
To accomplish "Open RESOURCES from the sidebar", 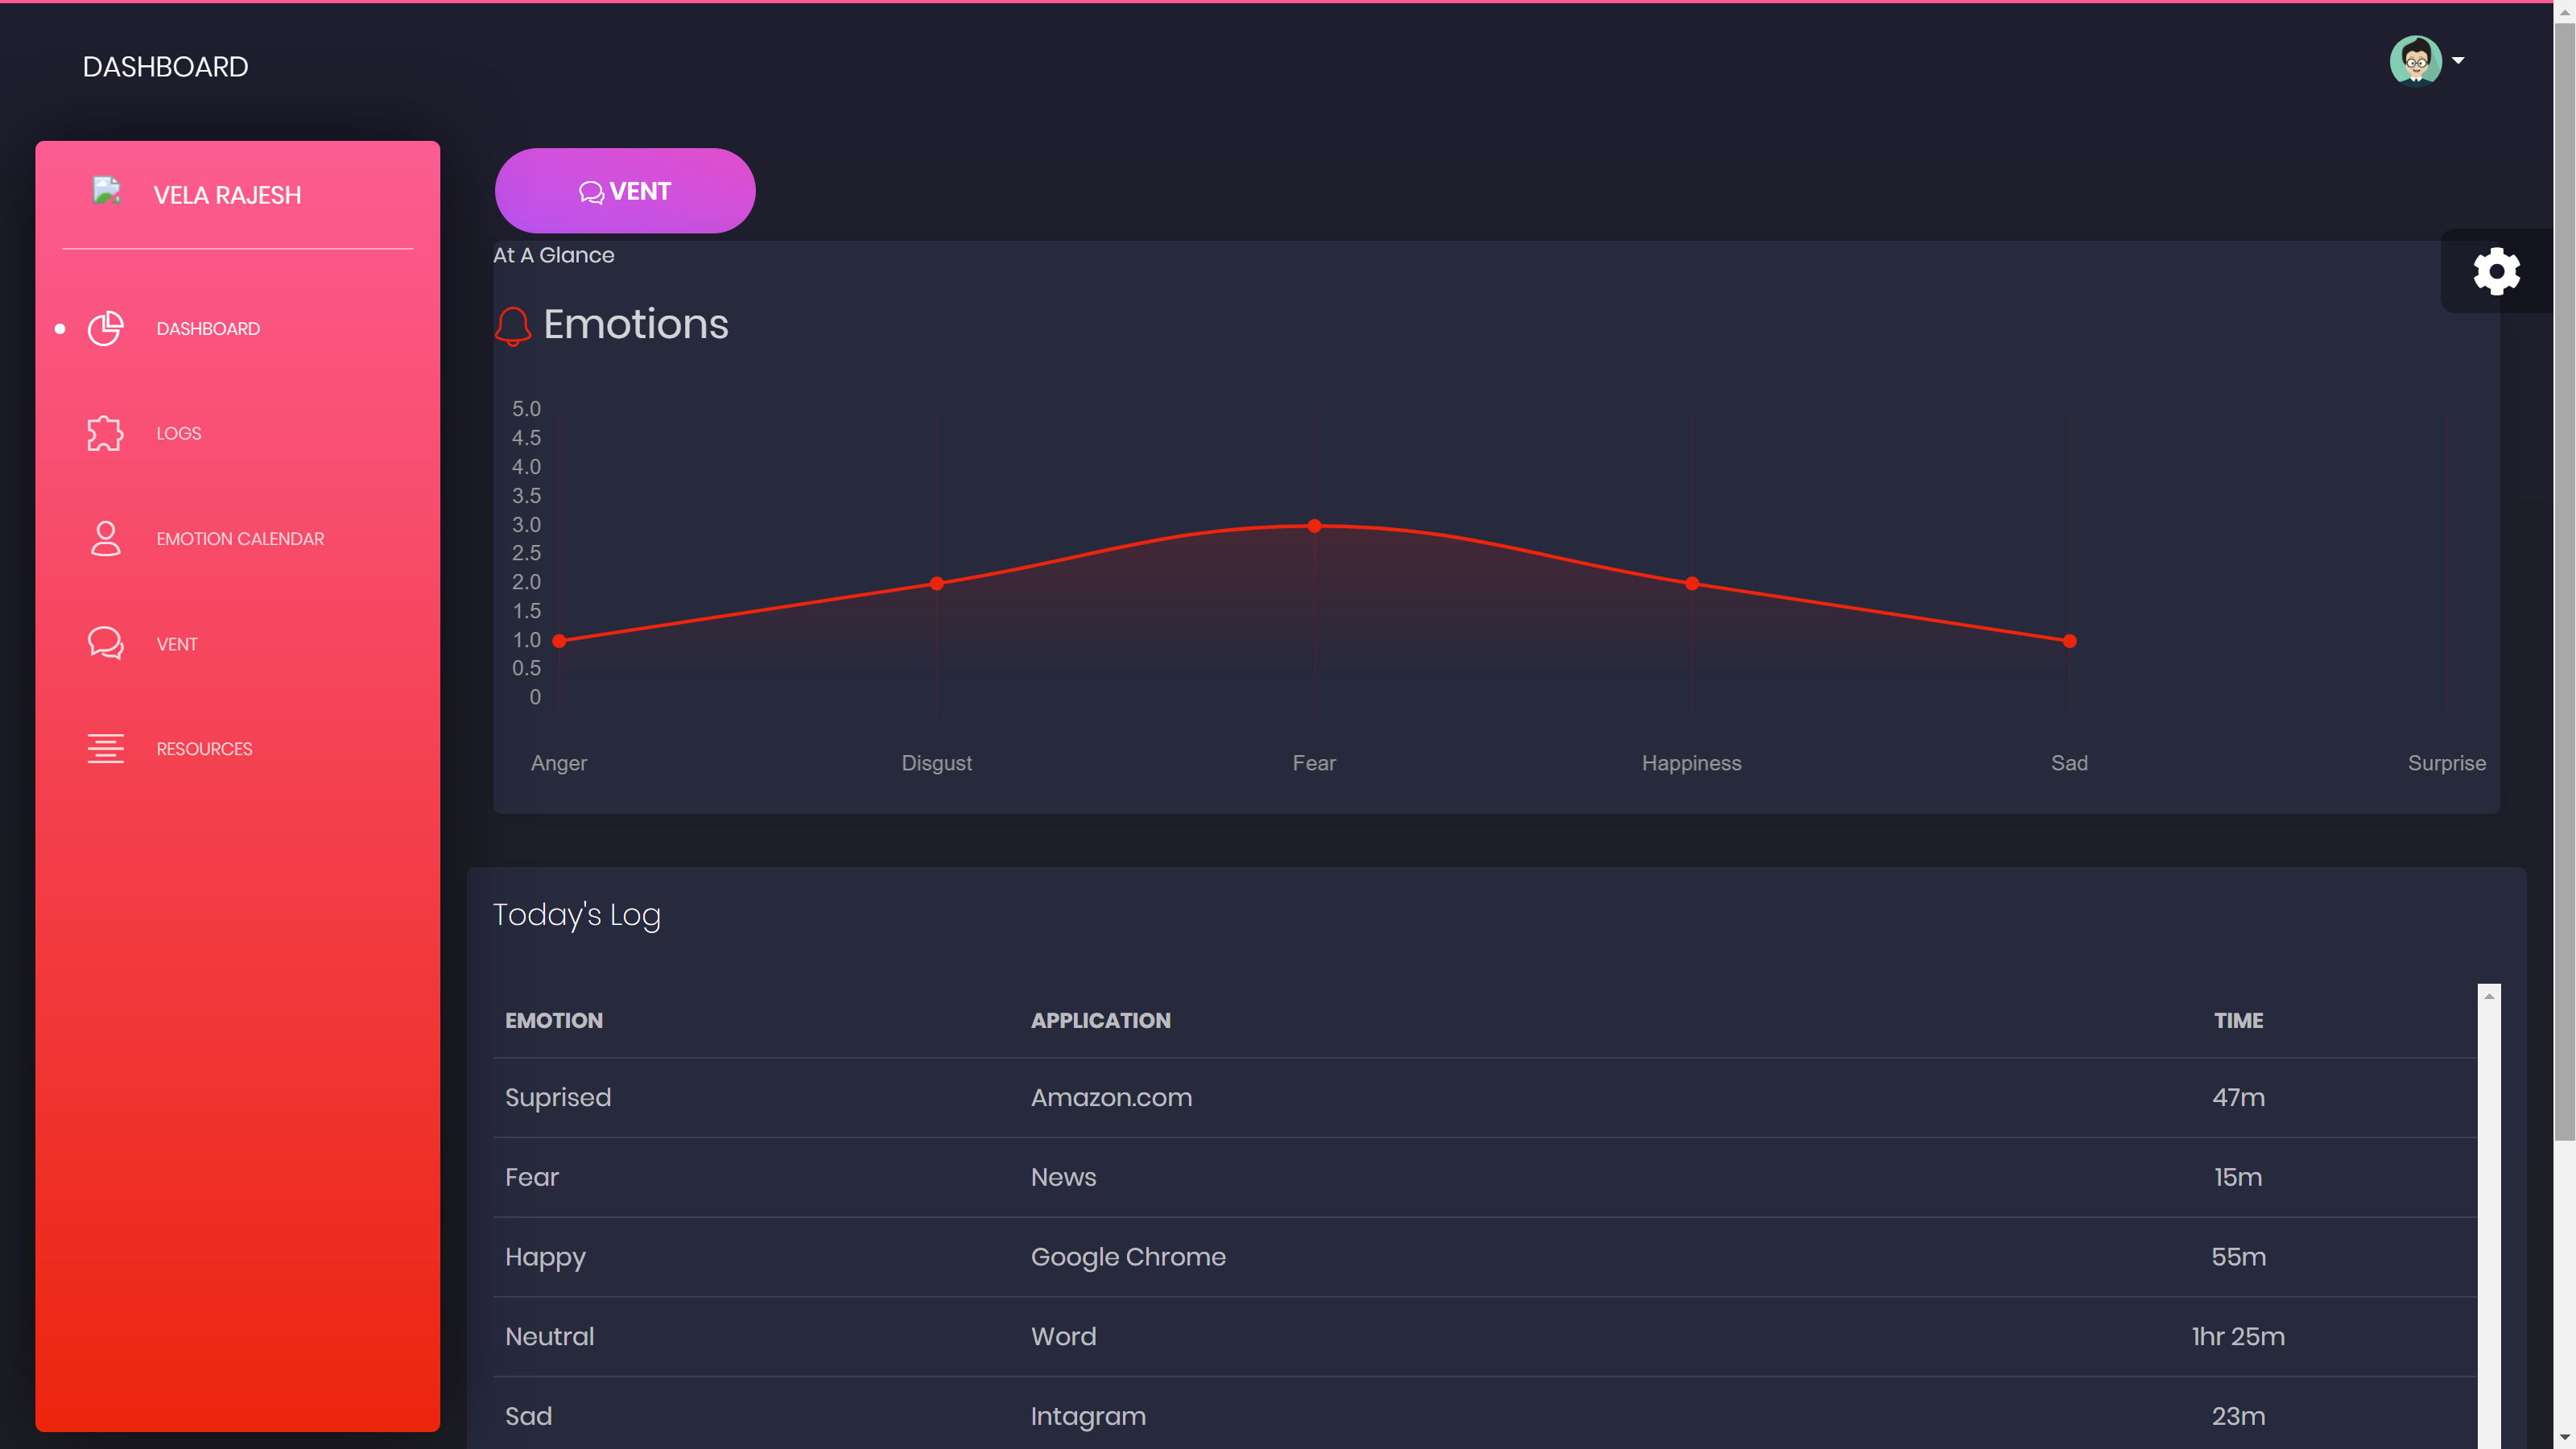I will pyautogui.click(x=204, y=749).
